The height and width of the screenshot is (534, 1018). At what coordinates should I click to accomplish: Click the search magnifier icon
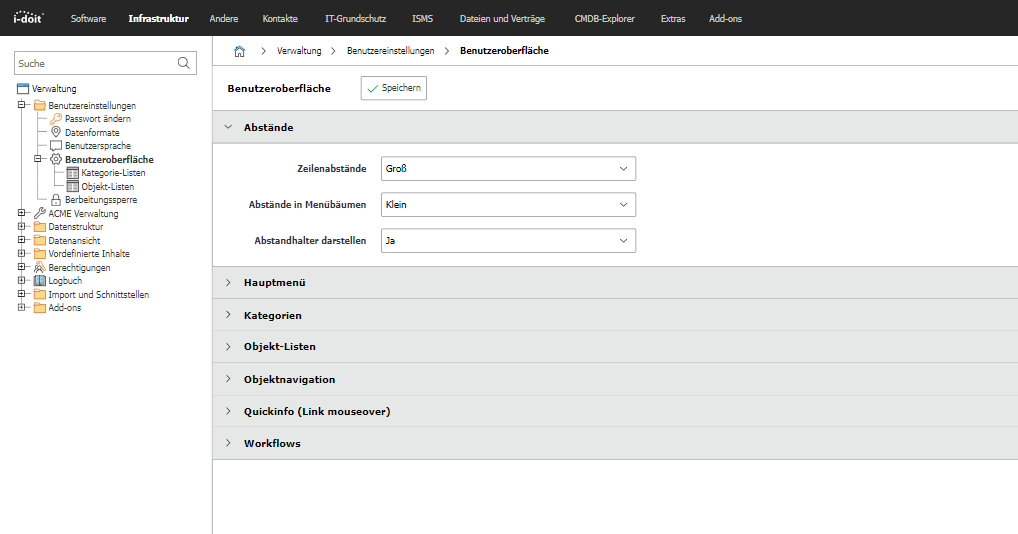point(184,63)
